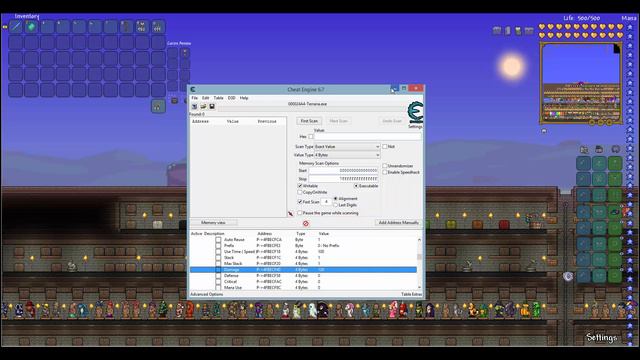Open Table Extras
Viewport: 640px width, 360px height.
(x=411, y=294)
